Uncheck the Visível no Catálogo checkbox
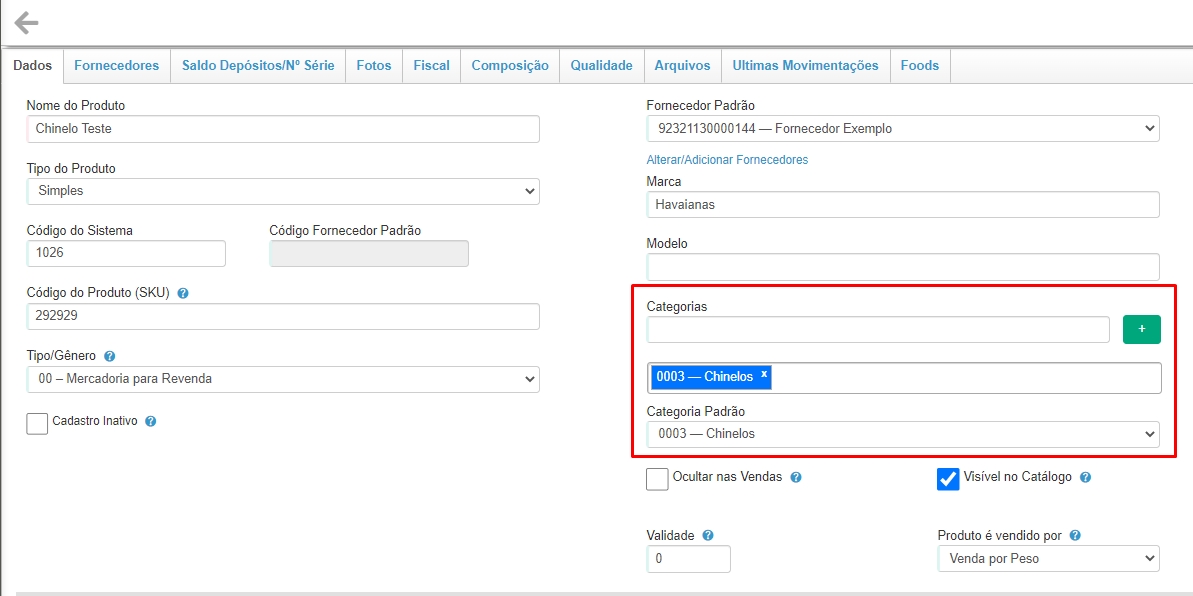1193x596 pixels. (948, 479)
